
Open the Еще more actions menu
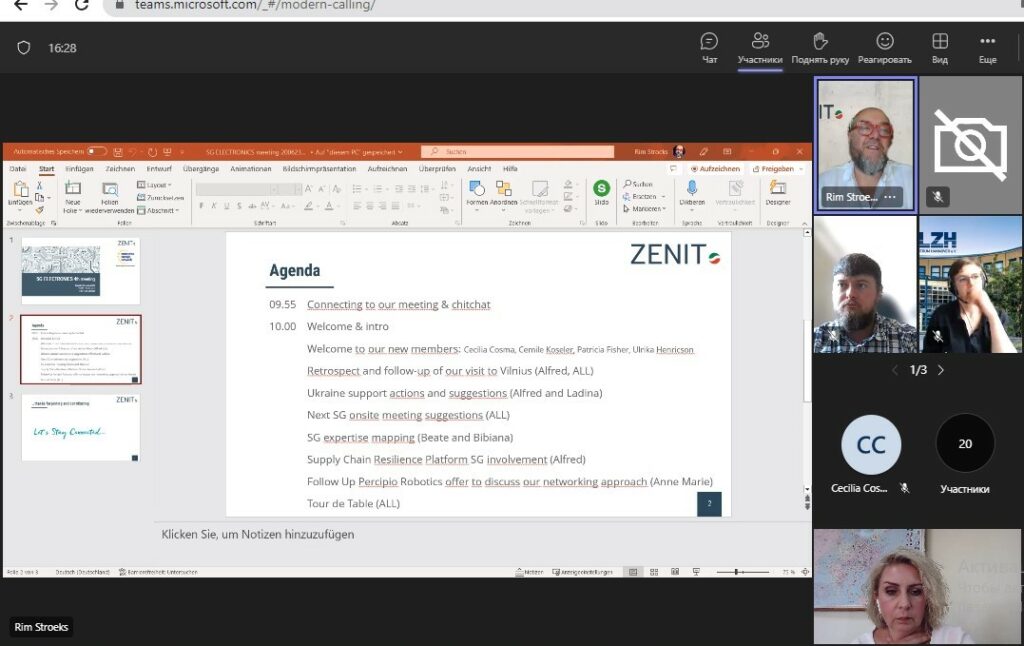(987, 47)
